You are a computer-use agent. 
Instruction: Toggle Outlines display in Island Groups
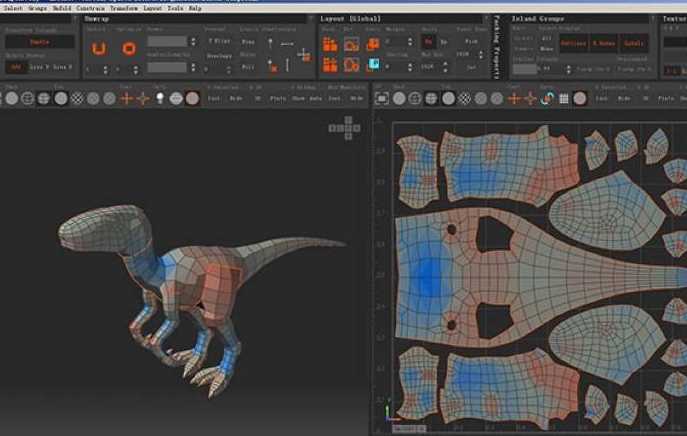point(574,43)
